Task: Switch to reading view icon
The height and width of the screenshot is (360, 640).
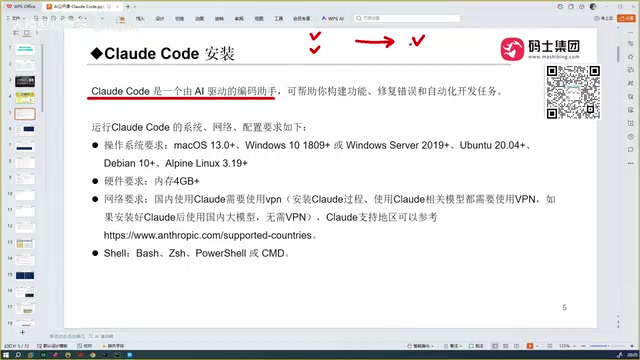Action: click(x=517, y=346)
